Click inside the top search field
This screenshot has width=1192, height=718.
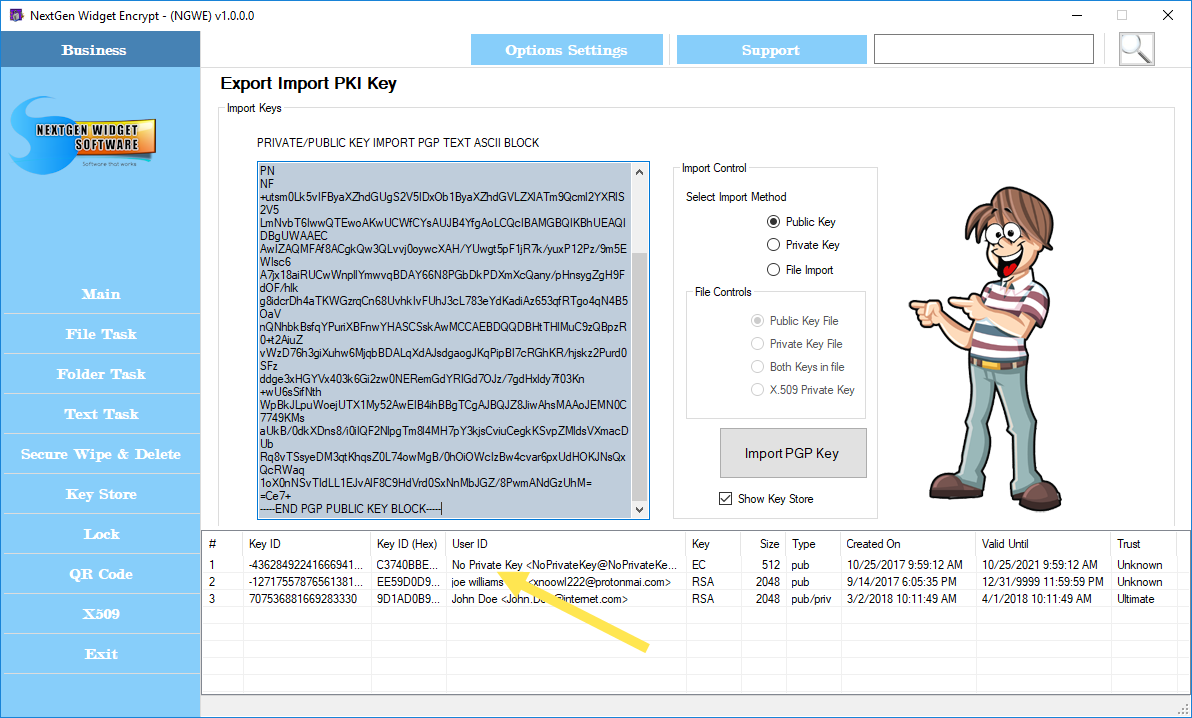(x=984, y=49)
